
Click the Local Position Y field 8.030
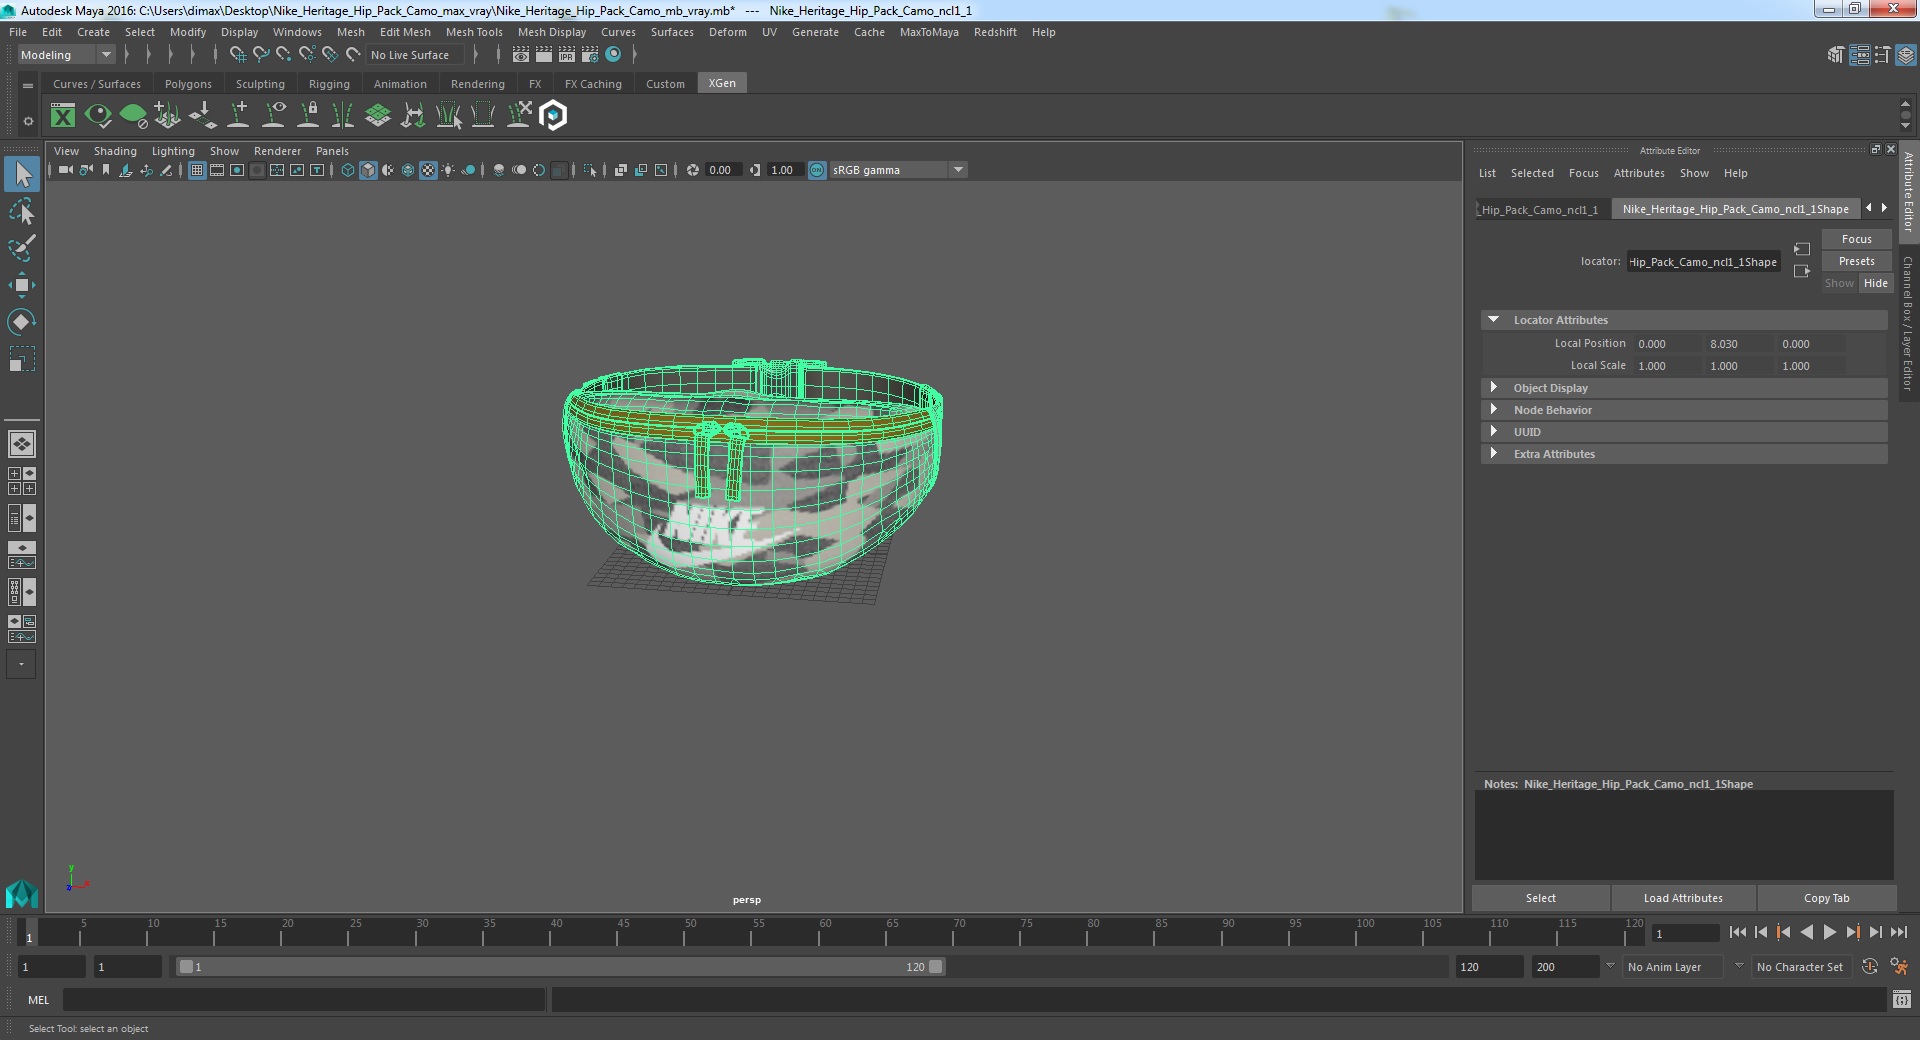tap(1738, 344)
